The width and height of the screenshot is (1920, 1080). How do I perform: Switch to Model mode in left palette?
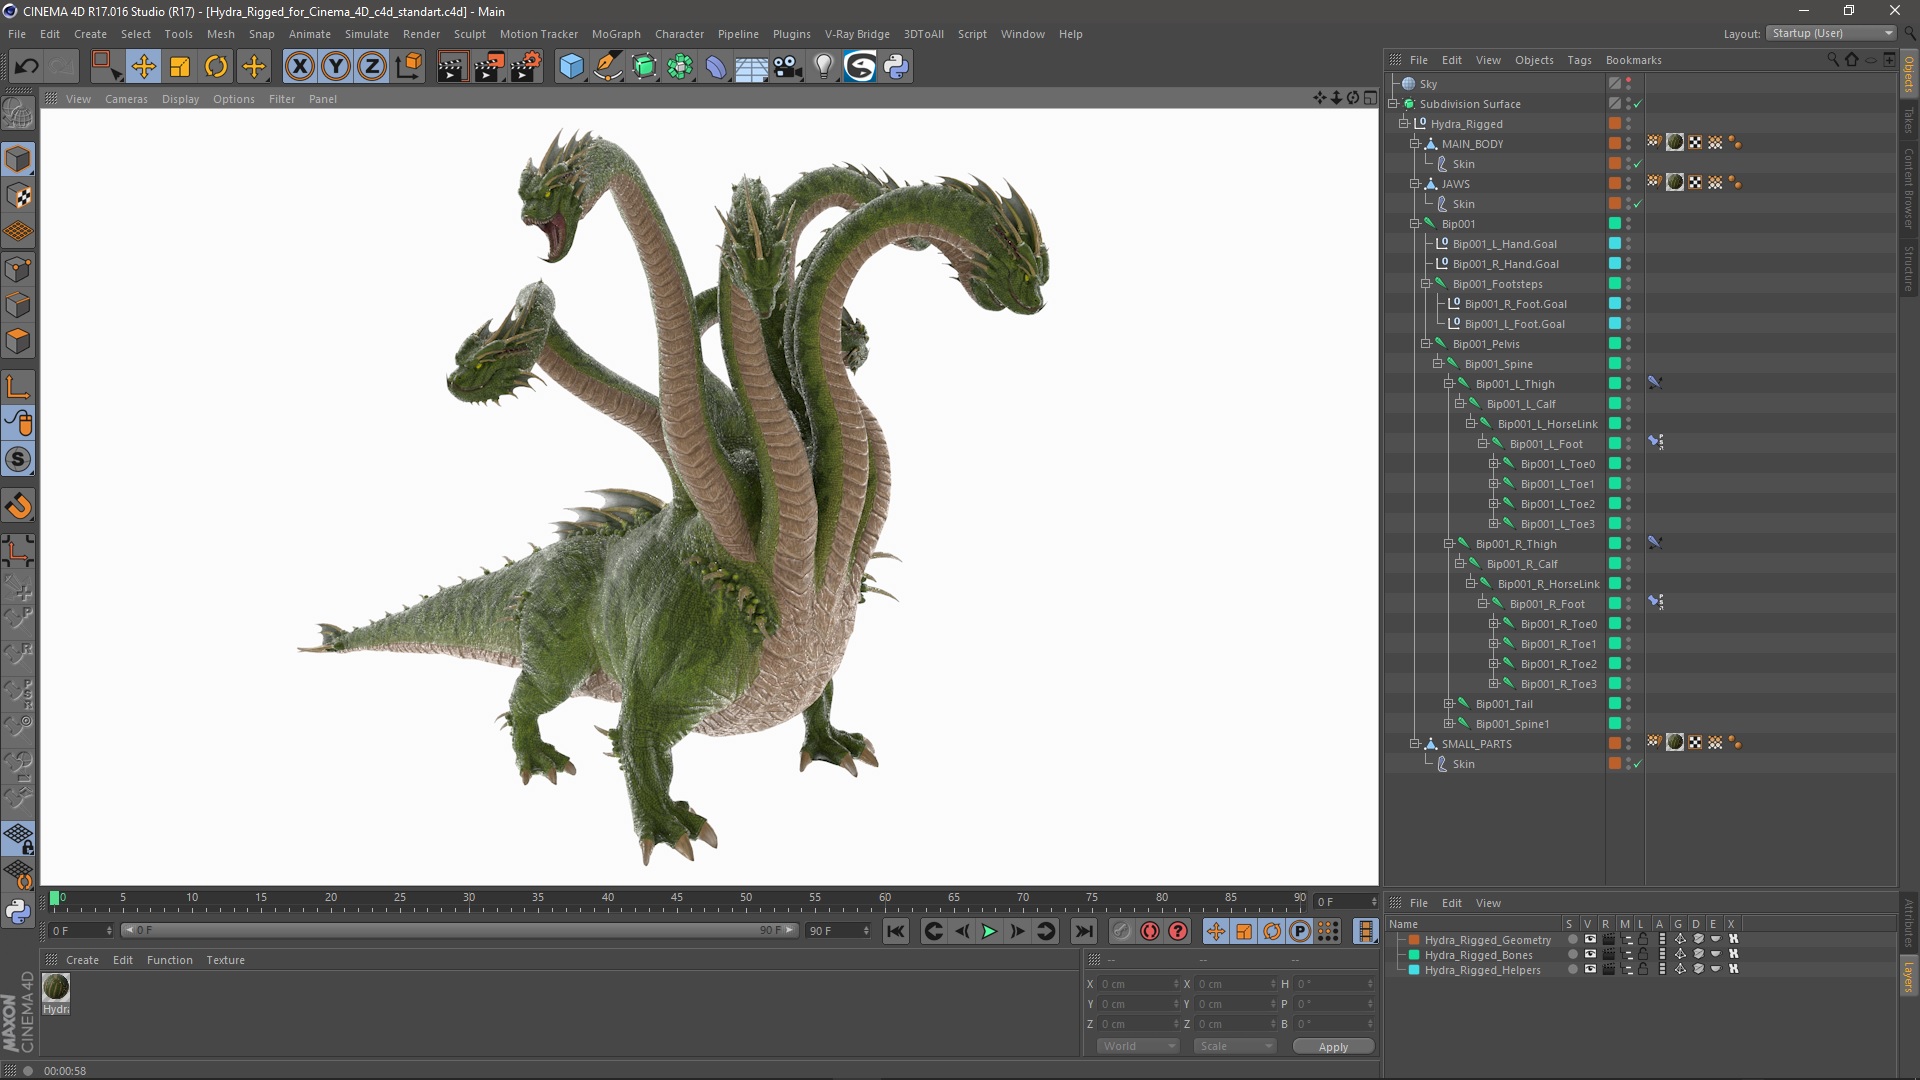pyautogui.click(x=18, y=159)
